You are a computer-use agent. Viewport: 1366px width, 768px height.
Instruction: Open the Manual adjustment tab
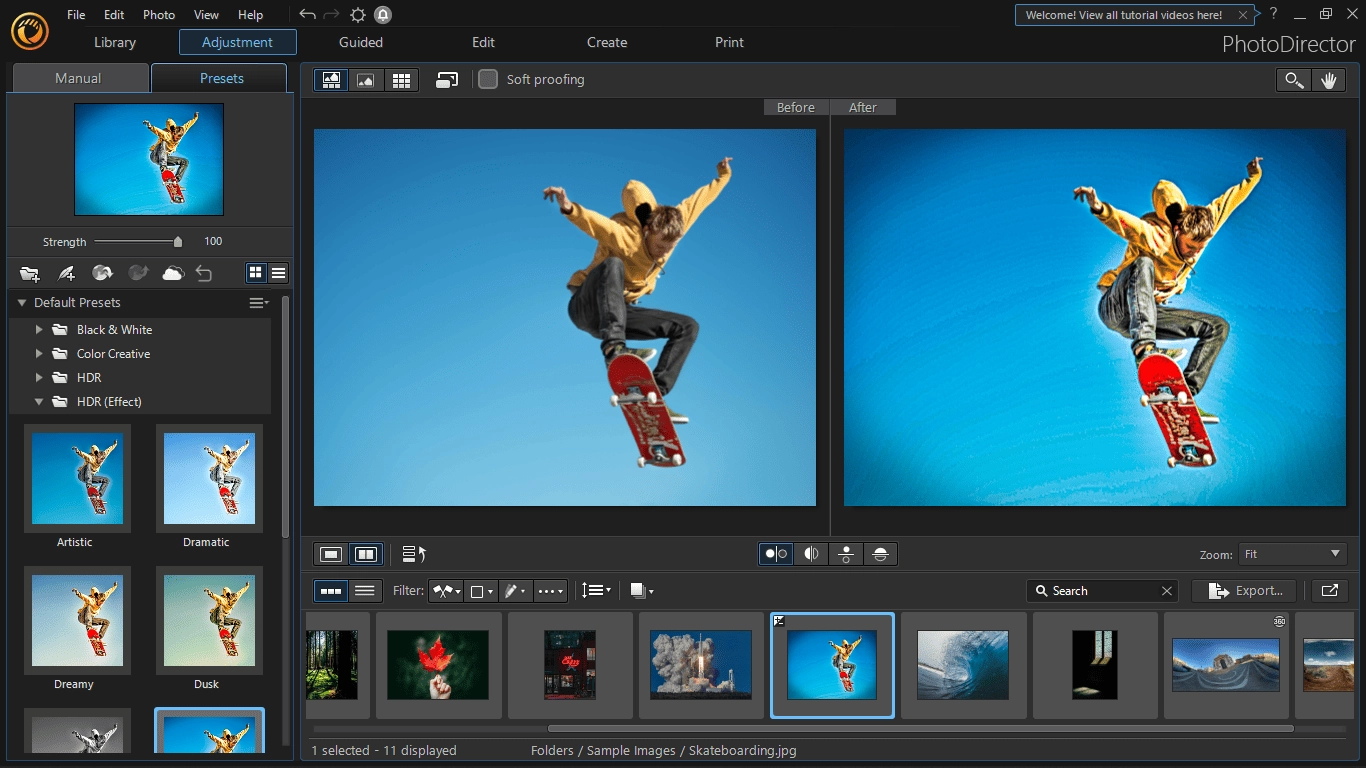pyautogui.click(x=78, y=78)
